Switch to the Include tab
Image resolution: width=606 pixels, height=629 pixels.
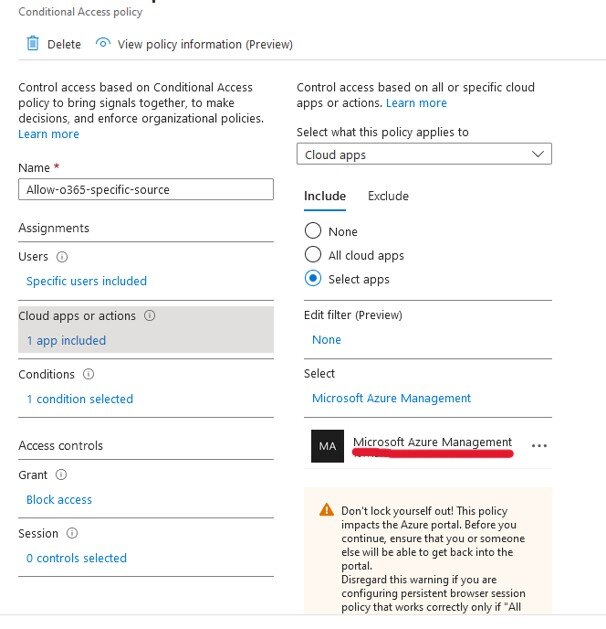click(325, 196)
